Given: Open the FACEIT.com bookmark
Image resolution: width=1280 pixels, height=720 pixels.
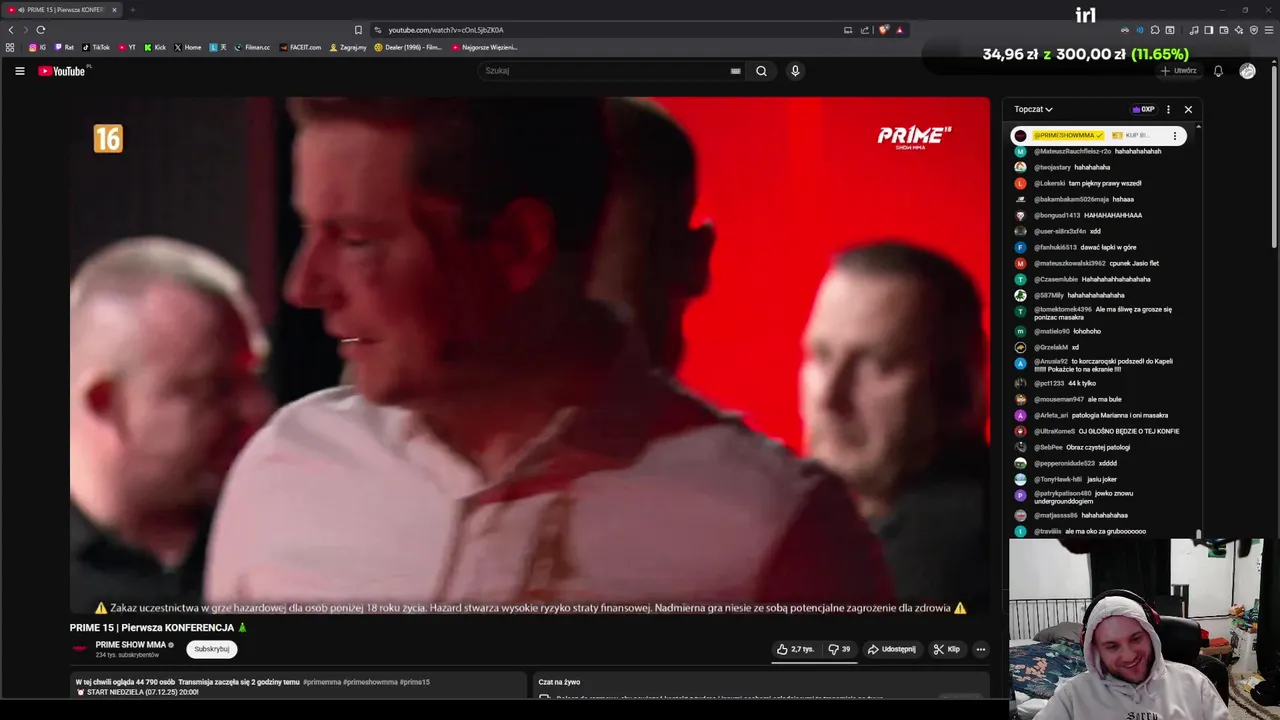Looking at the screenshot, I should pyautogui.click(x=301, y=47).
